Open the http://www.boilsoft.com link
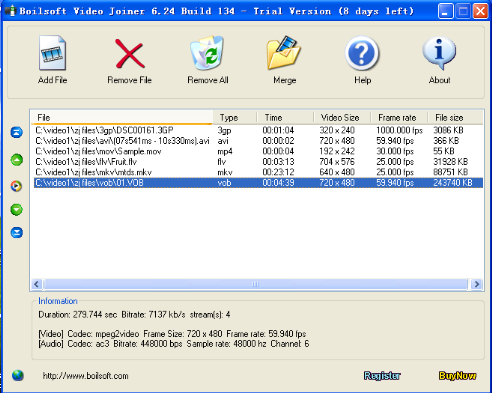This screenshot has width=492, height=393. point(85,376)
